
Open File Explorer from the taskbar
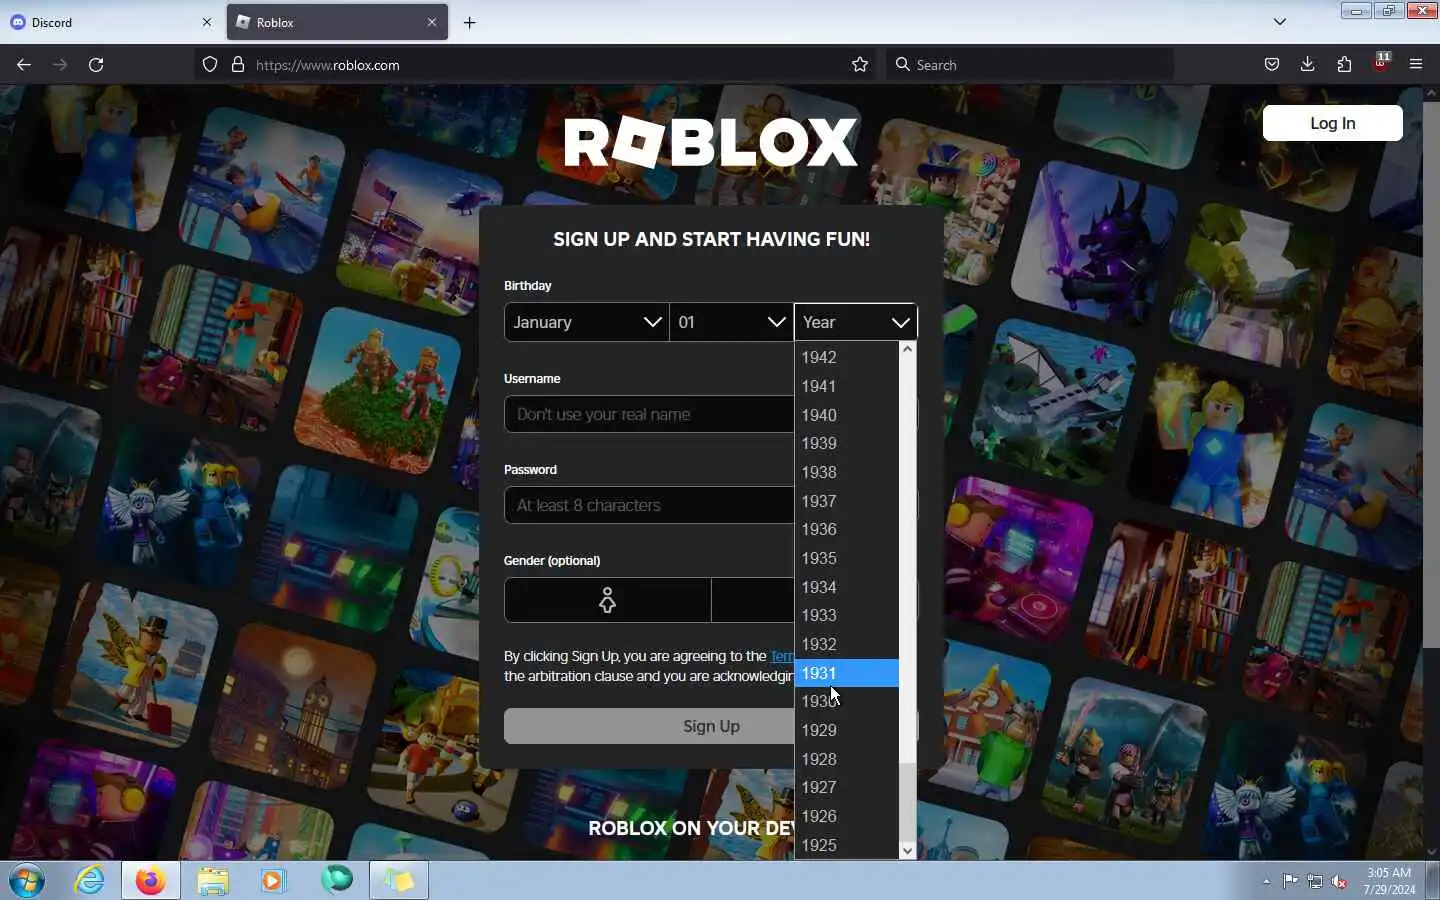(x=213, y=881)
